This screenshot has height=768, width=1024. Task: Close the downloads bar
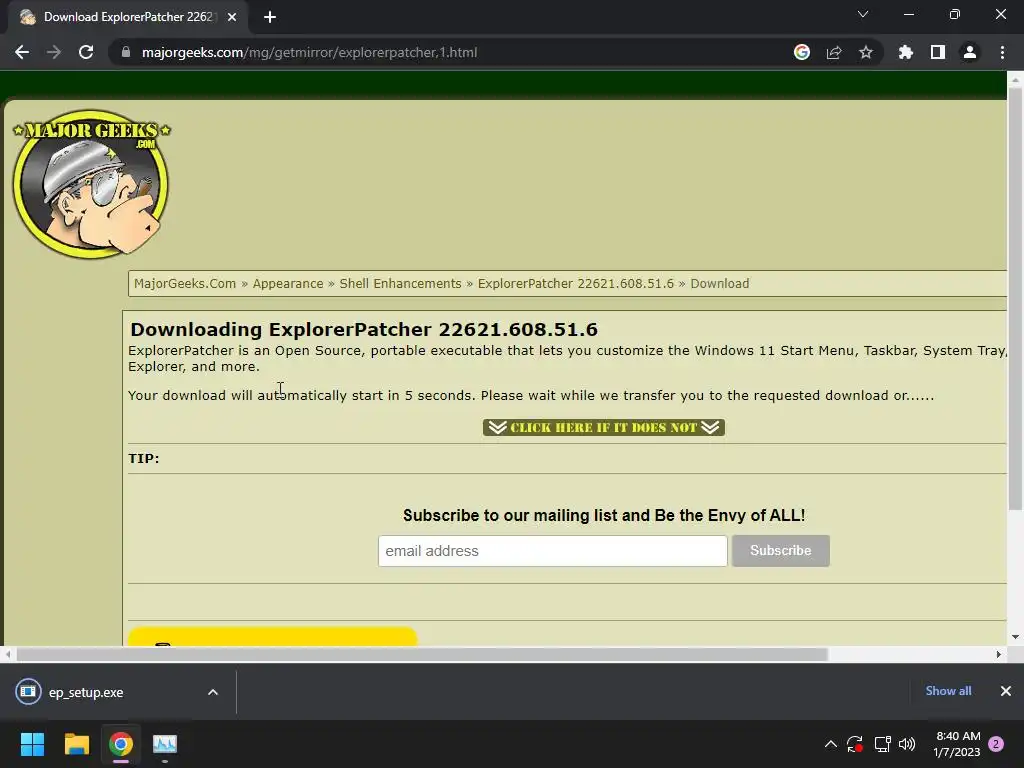point(1006,691)
